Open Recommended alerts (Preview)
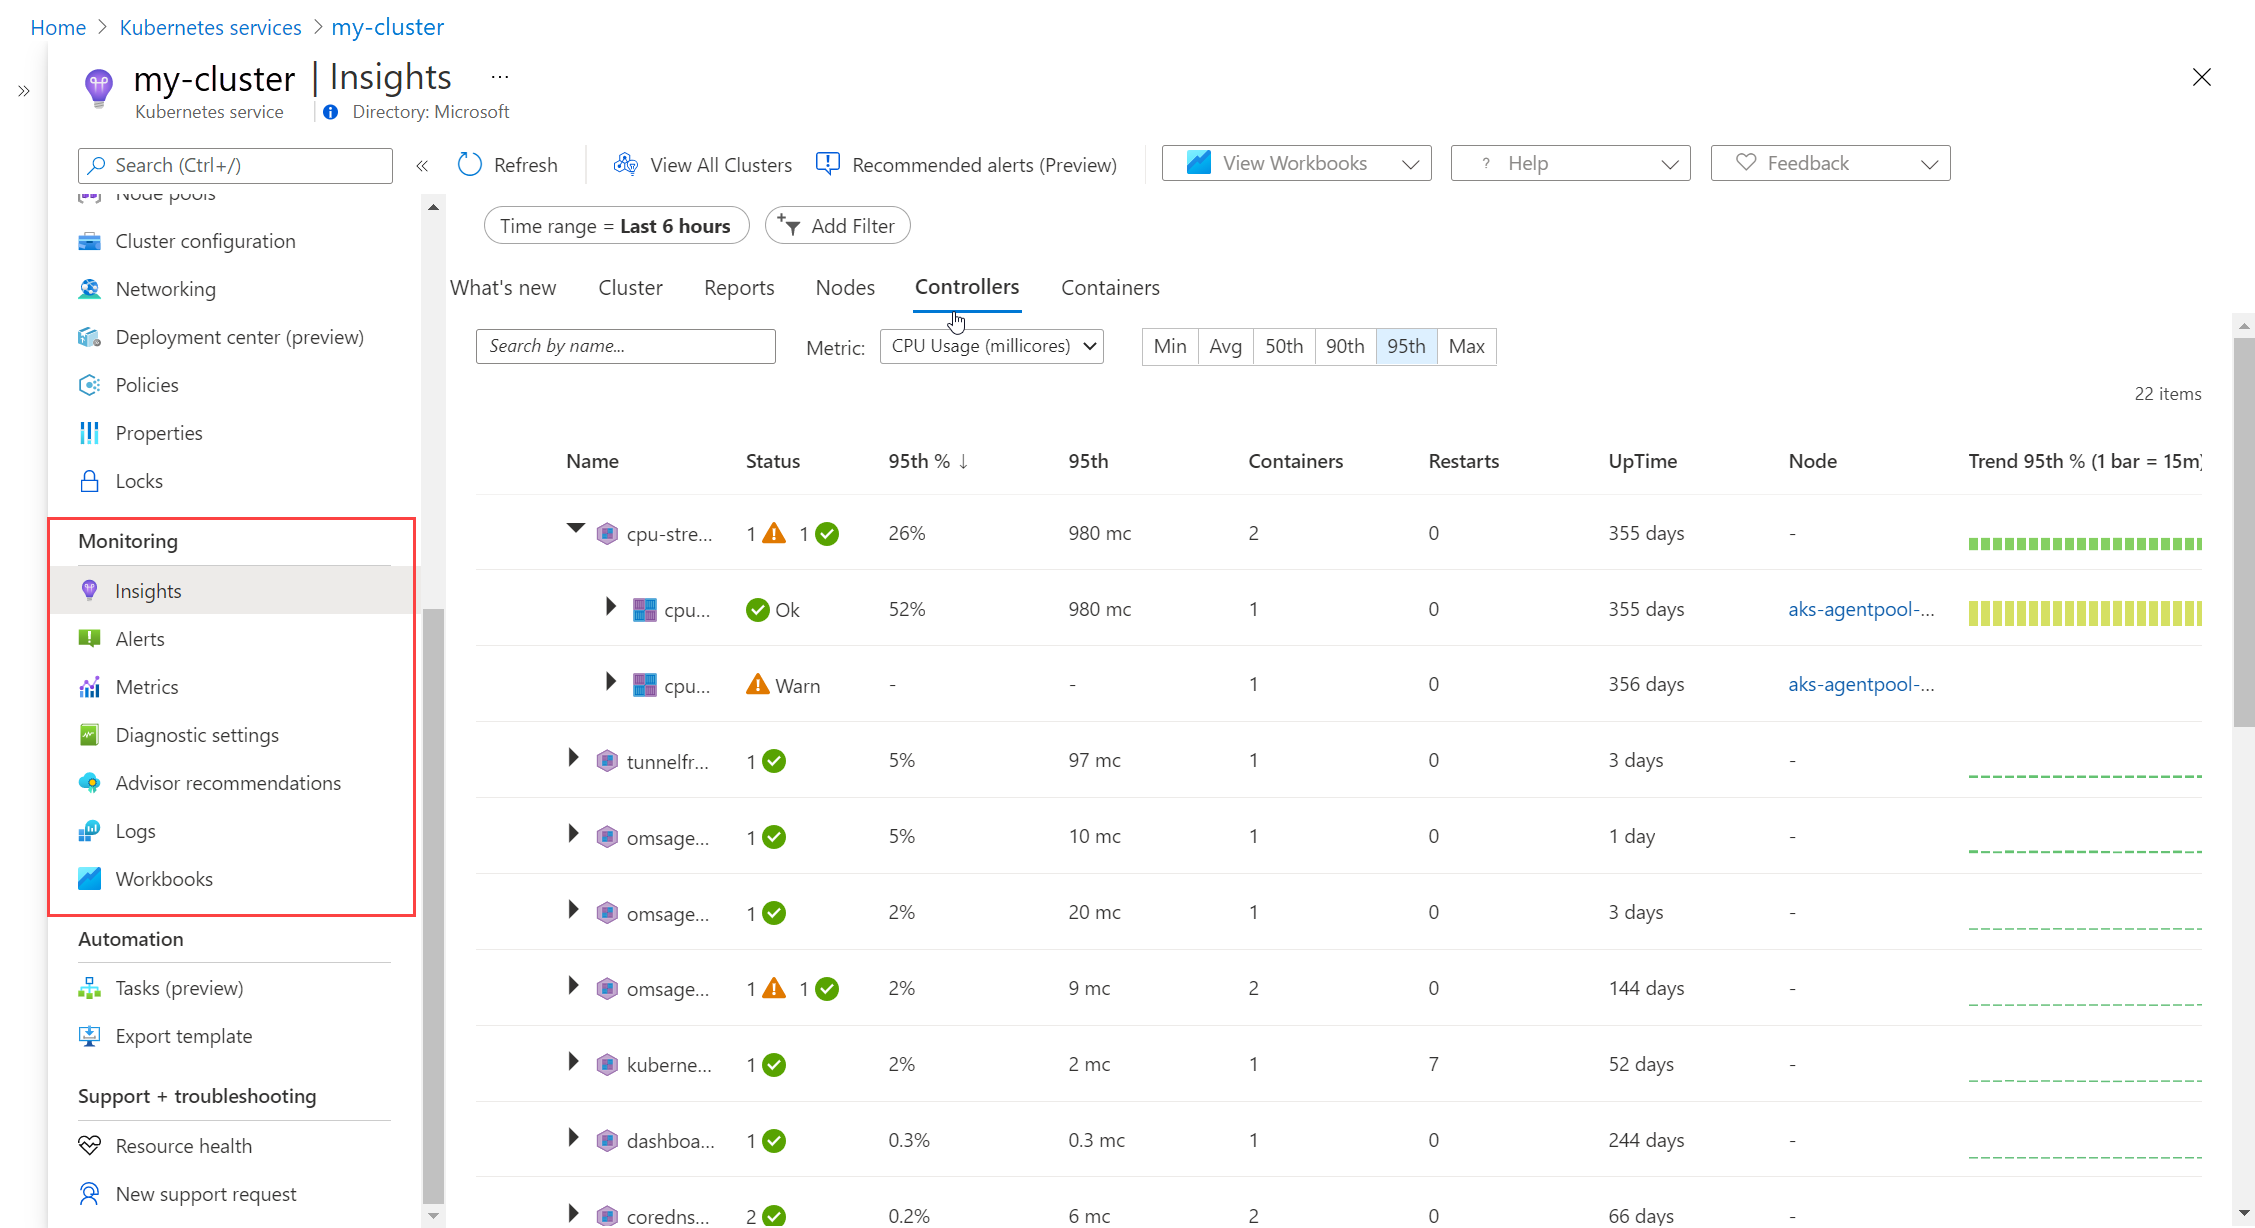Image resolution: width=2255 pixels, height=1228 pixels. coord(966,165)
